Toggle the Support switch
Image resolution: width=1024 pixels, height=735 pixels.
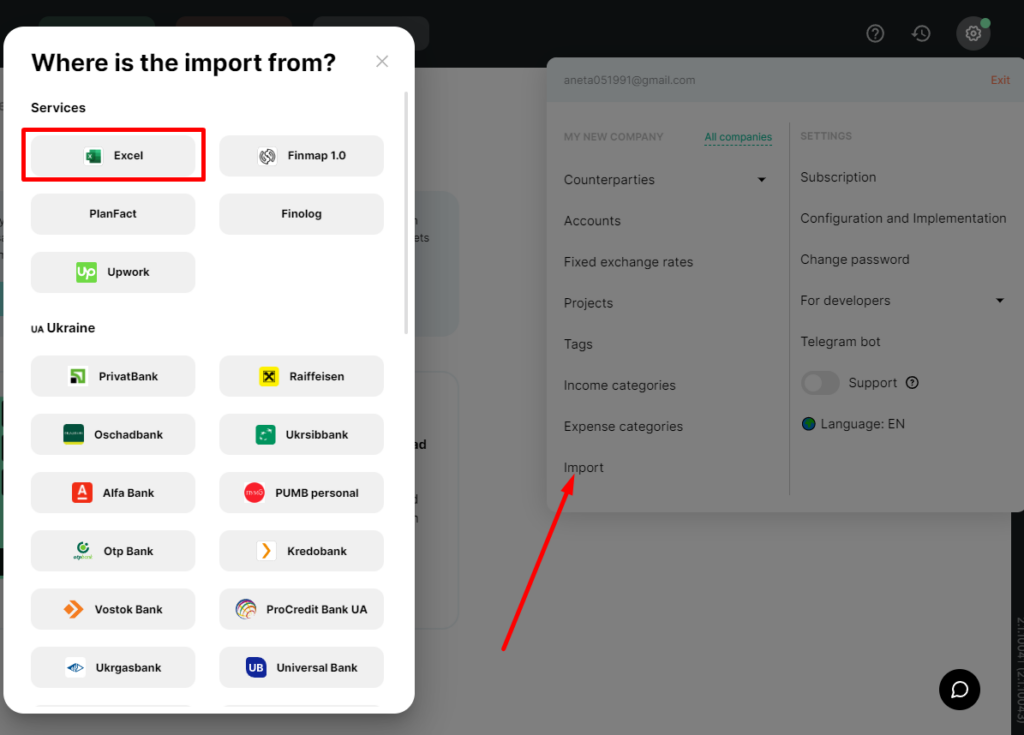click(820, 383)
